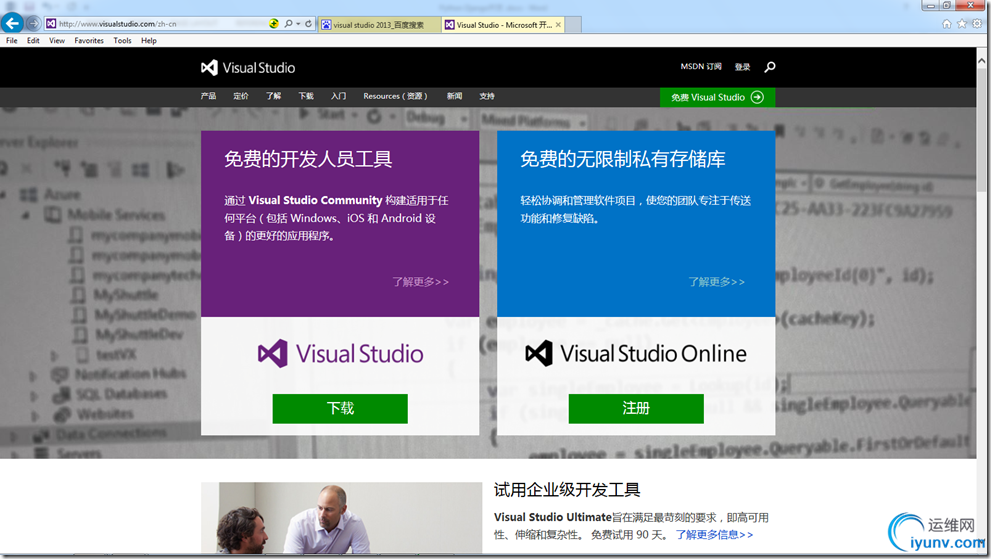The height and width of the screenshot is (559, 991).
Task: Open the MSDN 订阅 link
Action: point(701,66)
